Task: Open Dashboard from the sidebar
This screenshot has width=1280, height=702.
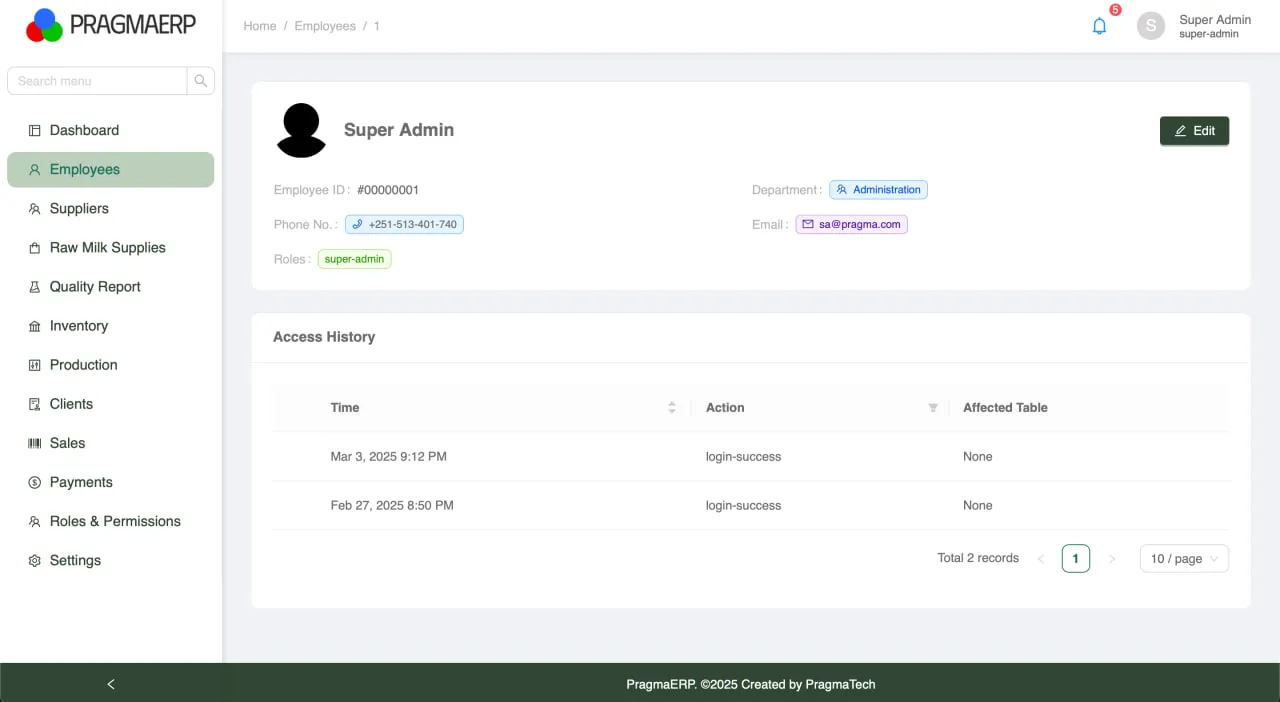Action: point(110,130)
